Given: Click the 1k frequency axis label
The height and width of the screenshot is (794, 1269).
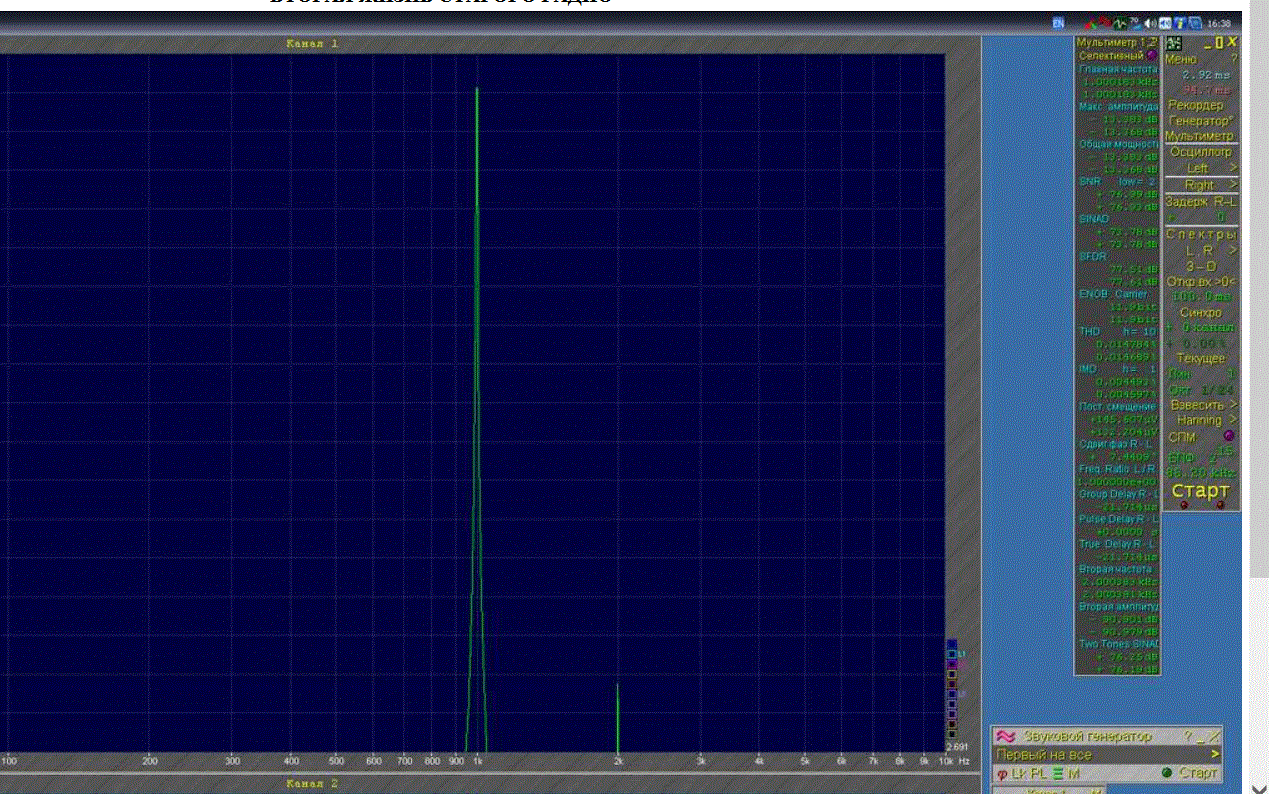Looking at the screenshot, I should [x=478, y=761].
